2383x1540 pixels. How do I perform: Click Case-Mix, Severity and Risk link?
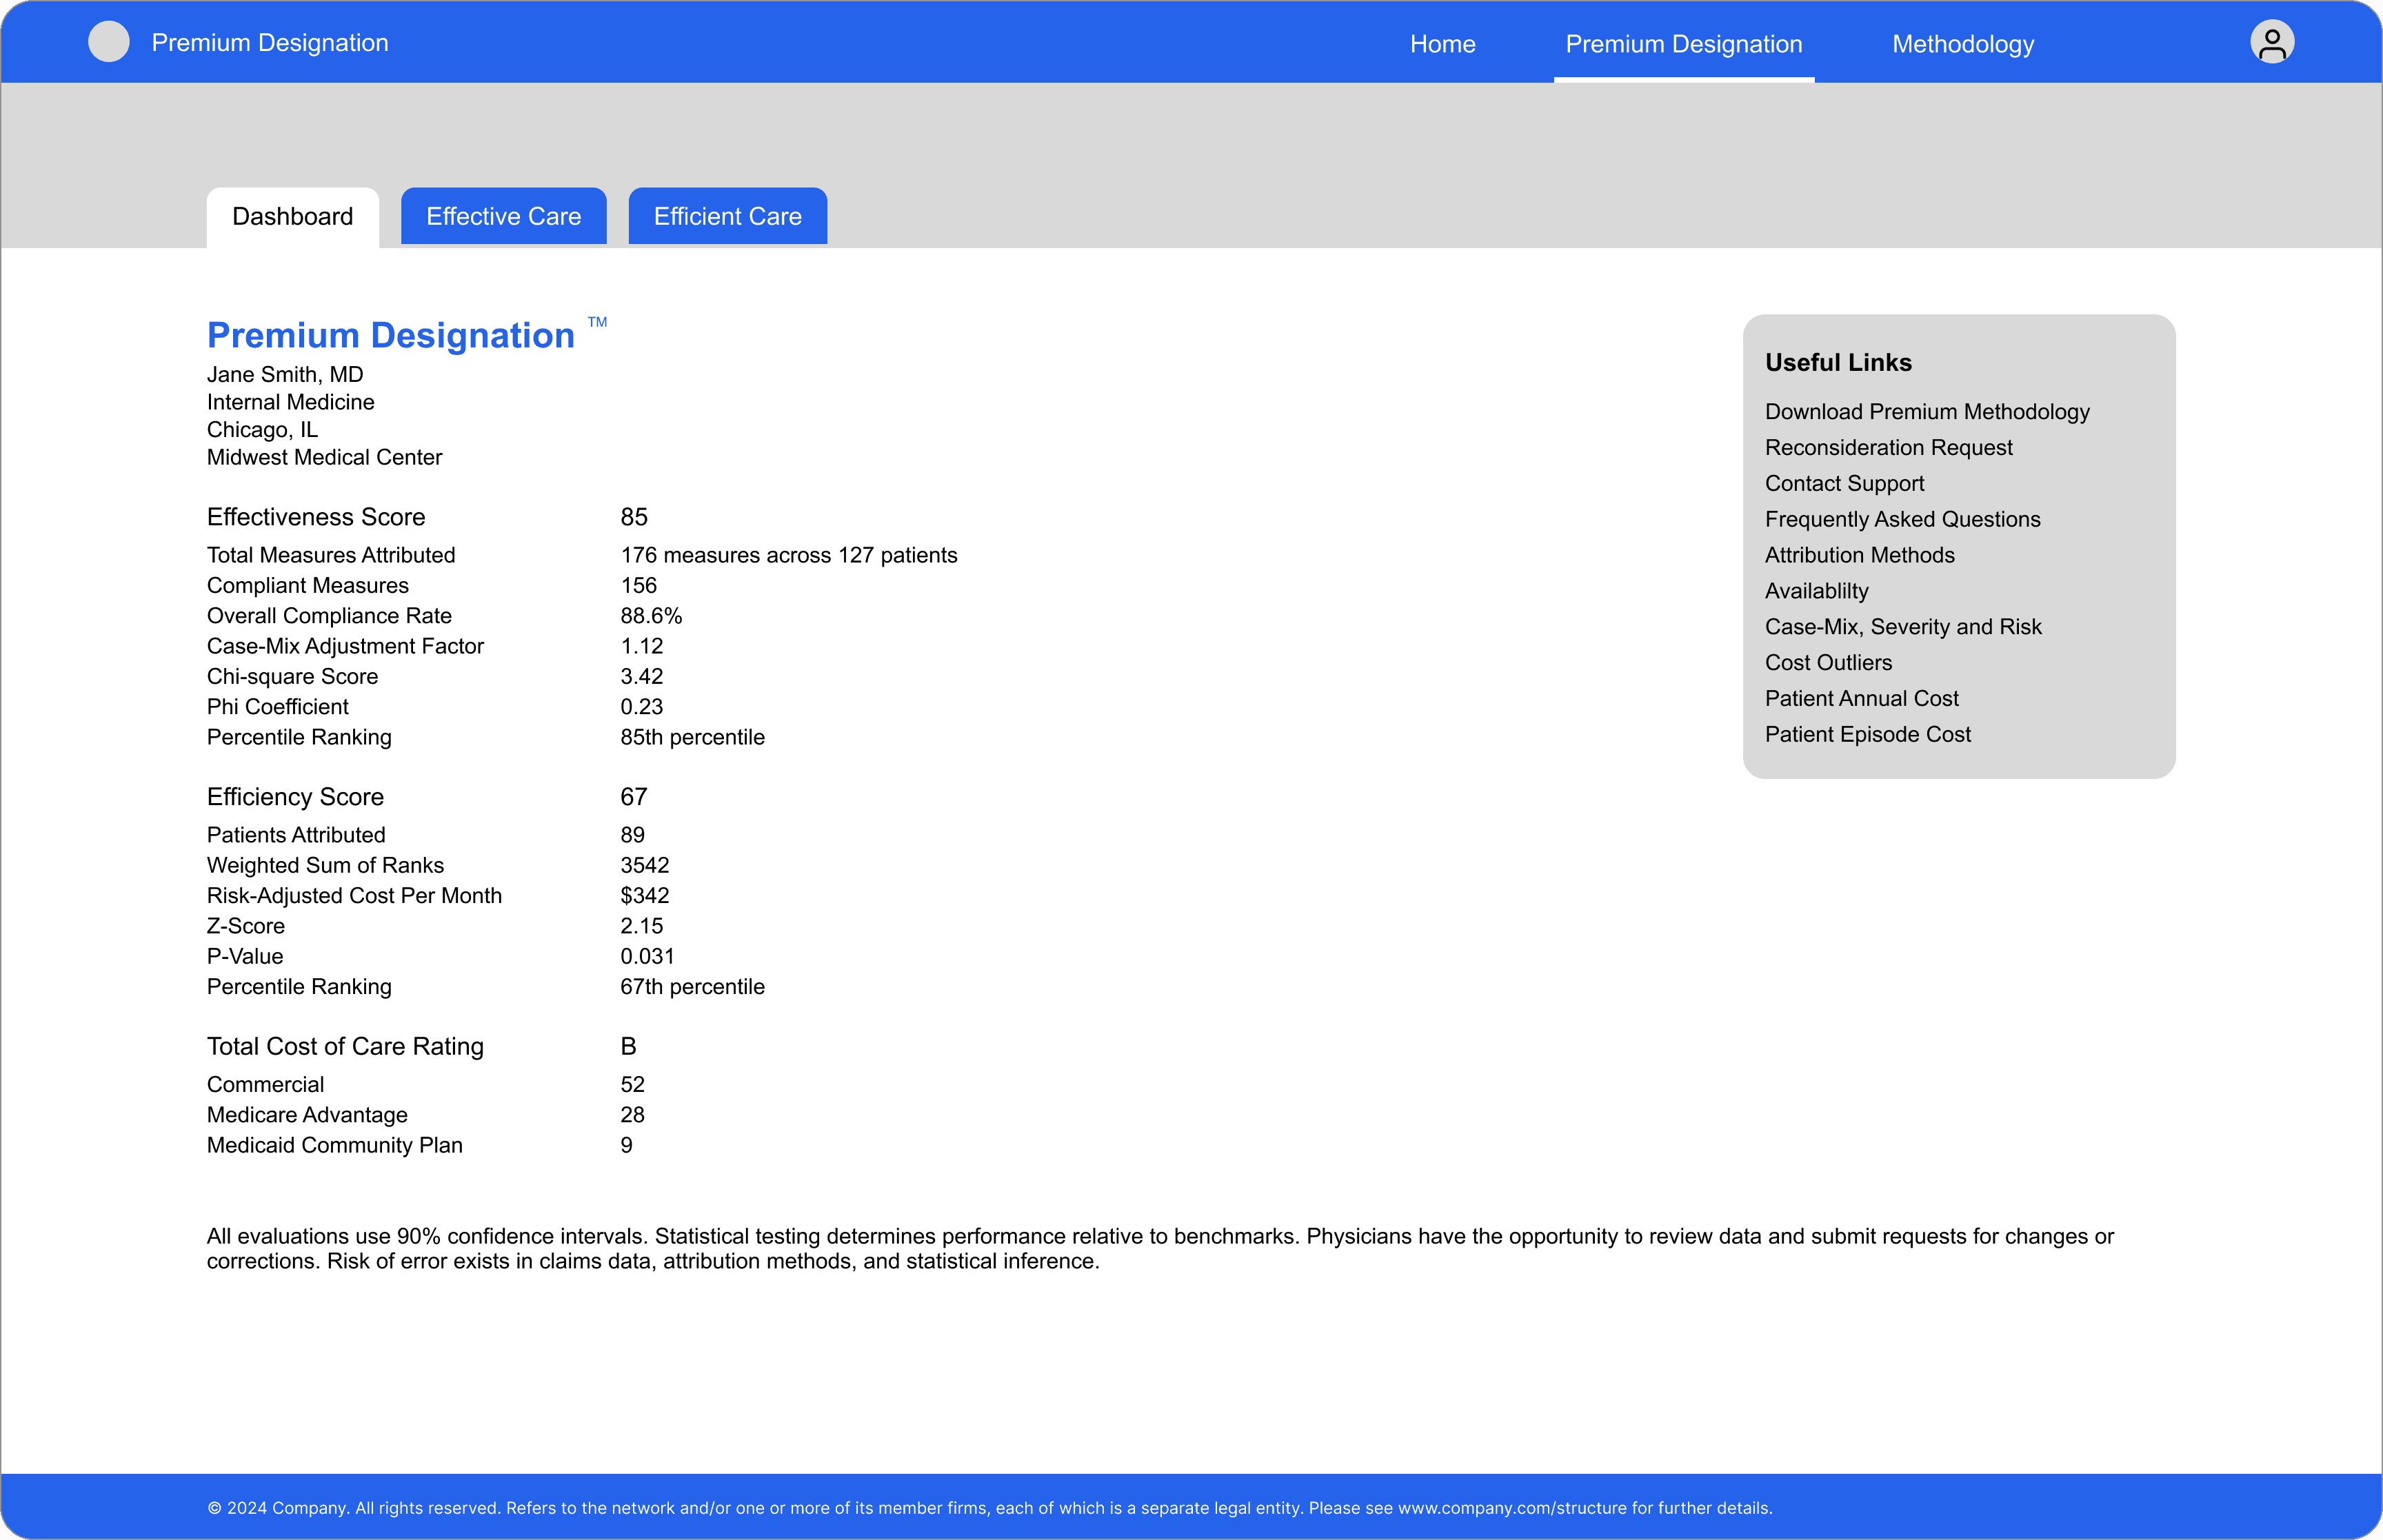coord(1902,627)
